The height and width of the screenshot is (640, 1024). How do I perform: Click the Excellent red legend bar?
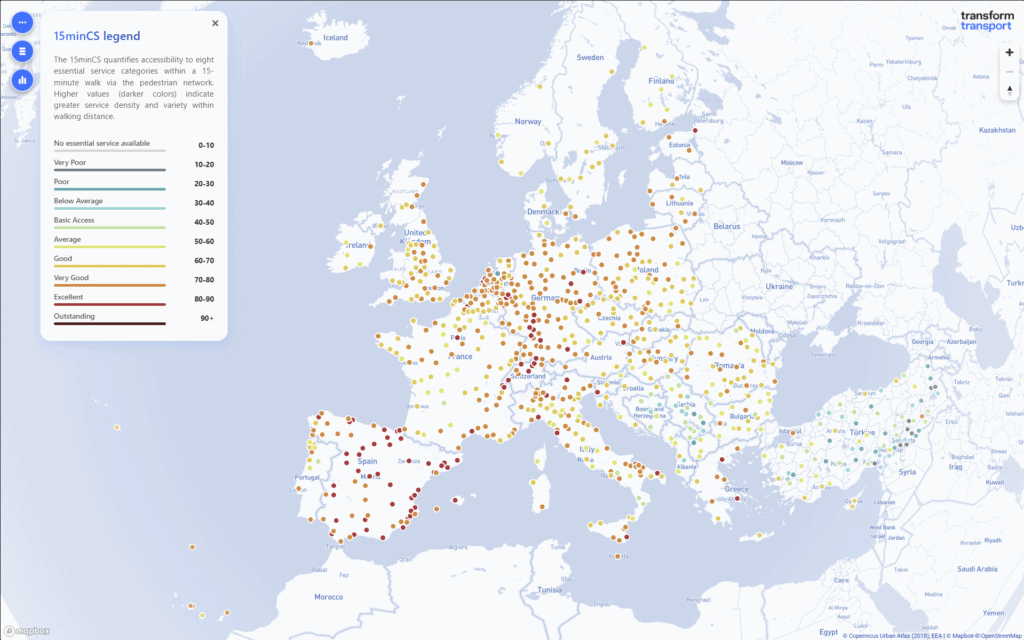coord(110,305)
